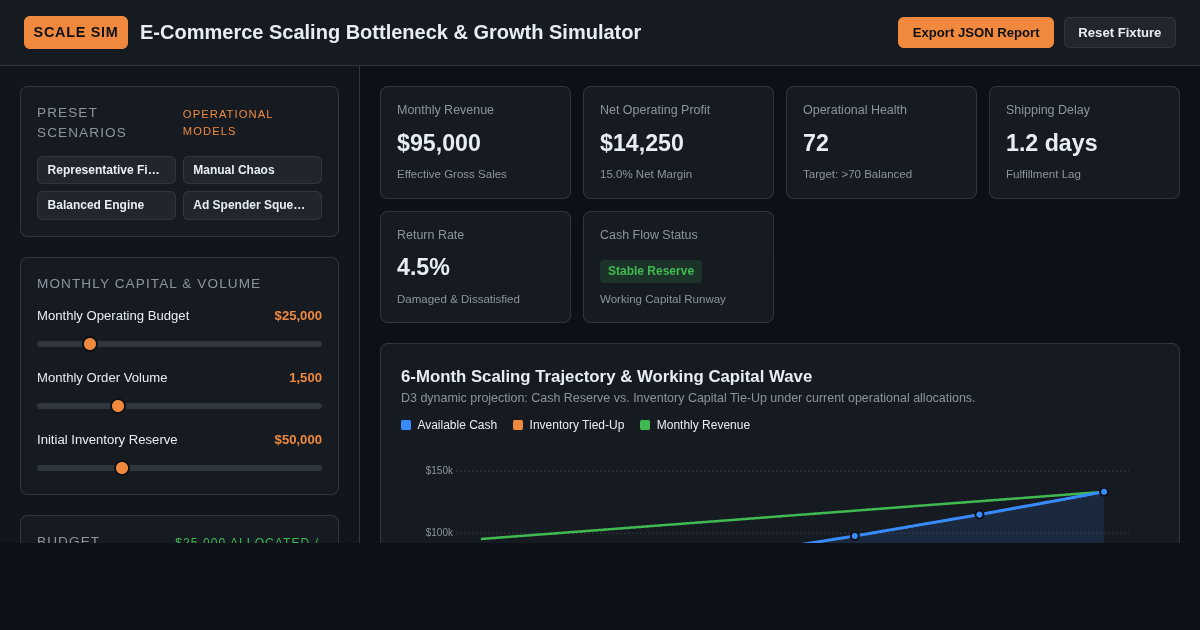Click the green Monthly Revenue legend swatch
1200x630 pixels.
coord(645,425)
